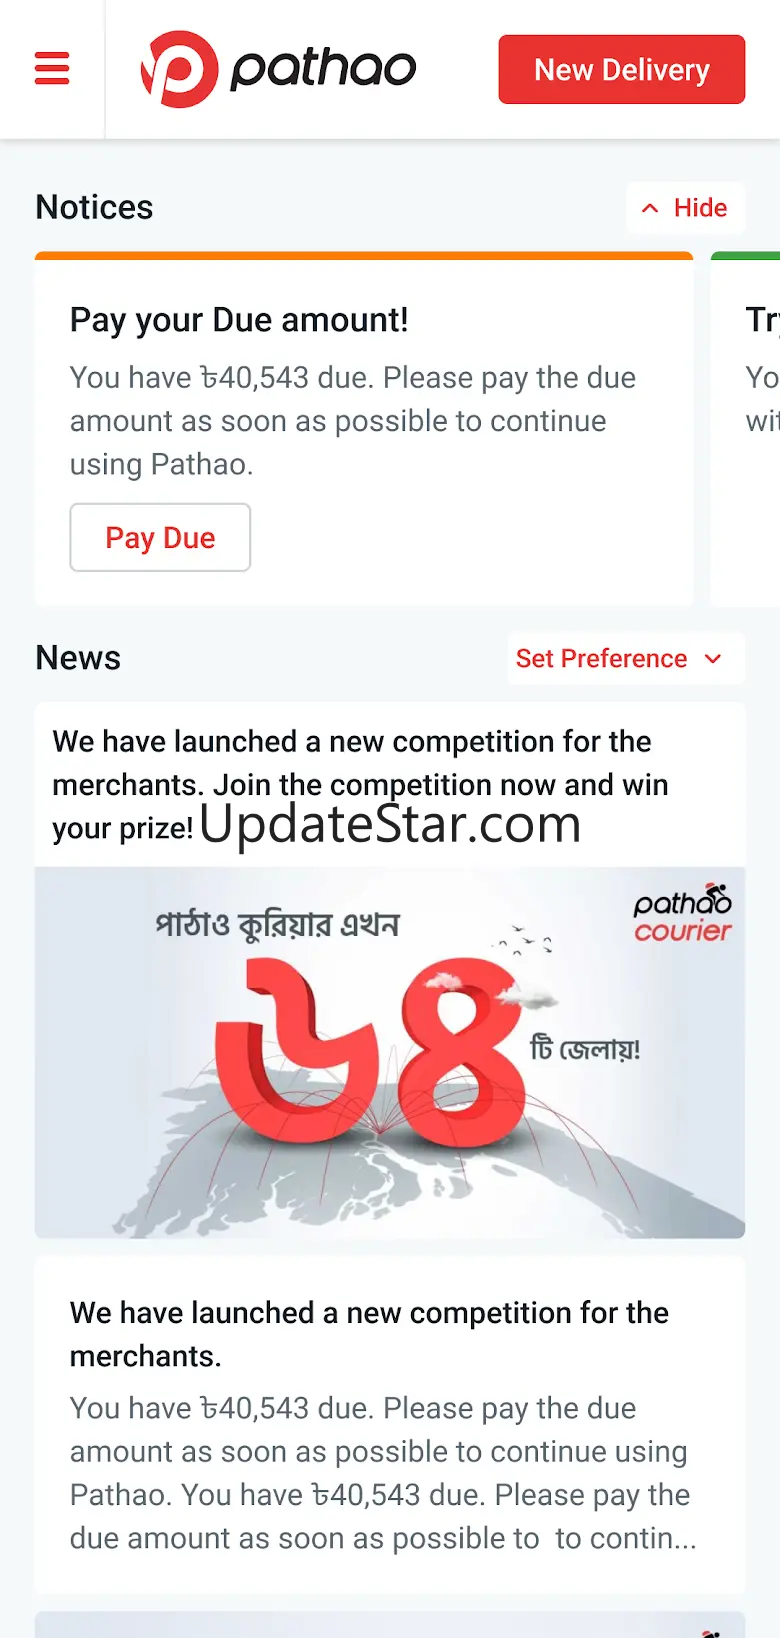Image resolution: width=780 pixels, height=1638 pixels.
Task: Open the truncated news description text
Action: [x=383, y=1473]
